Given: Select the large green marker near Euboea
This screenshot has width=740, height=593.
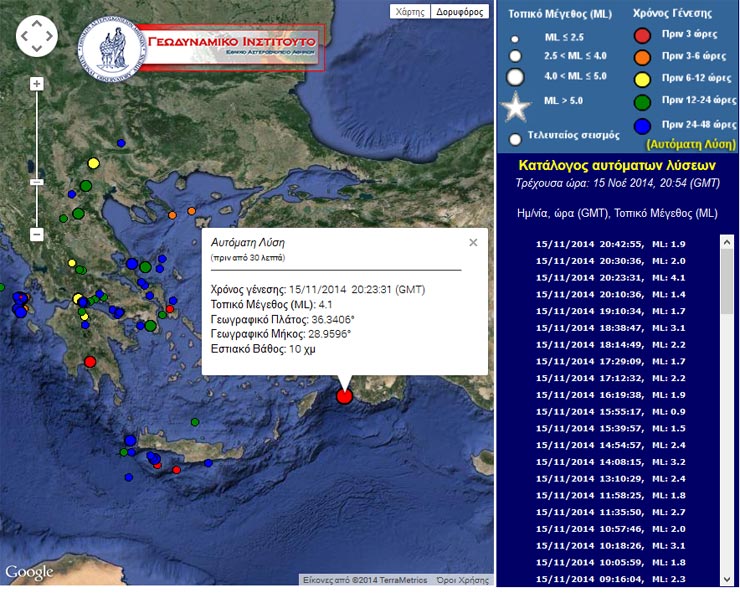Looking at the screenshot, I should (145, 267).
